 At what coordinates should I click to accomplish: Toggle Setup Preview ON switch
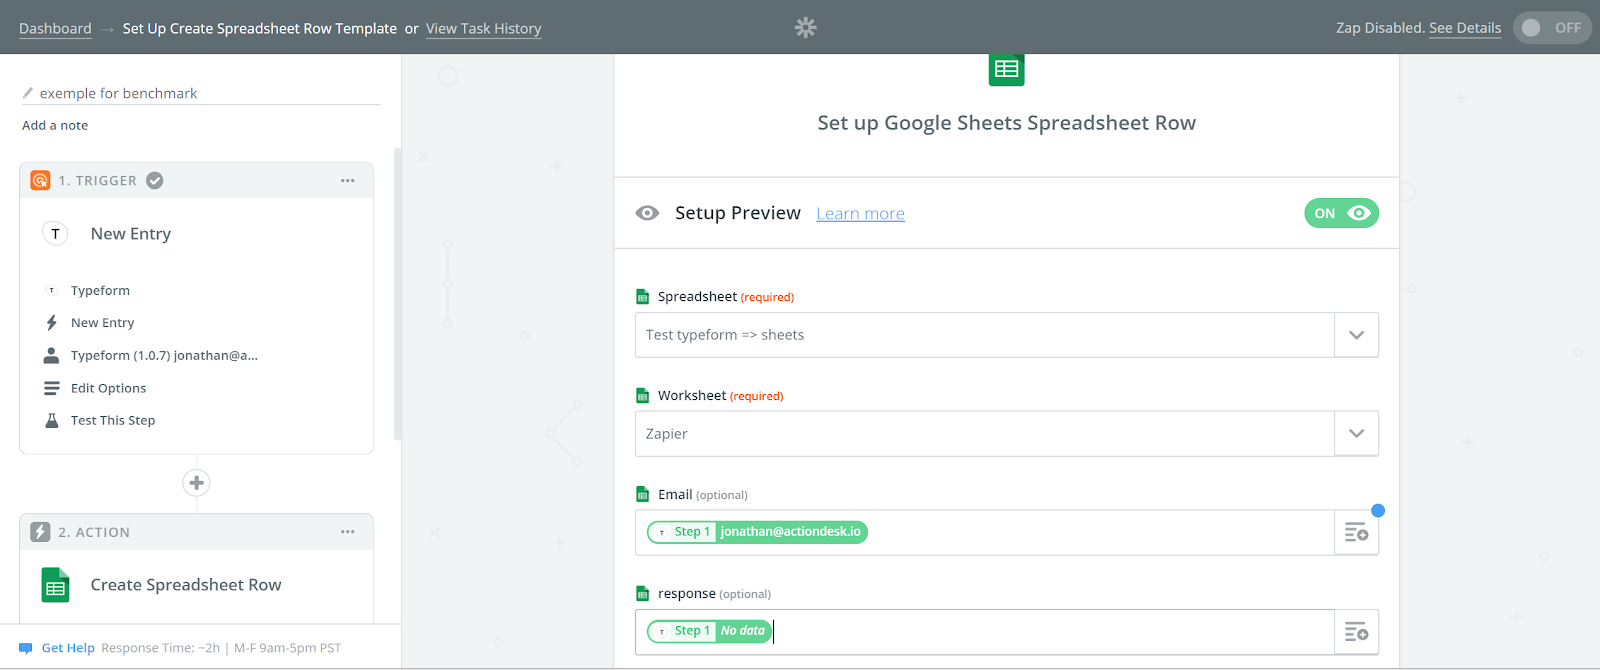[x=1341, y=213]
